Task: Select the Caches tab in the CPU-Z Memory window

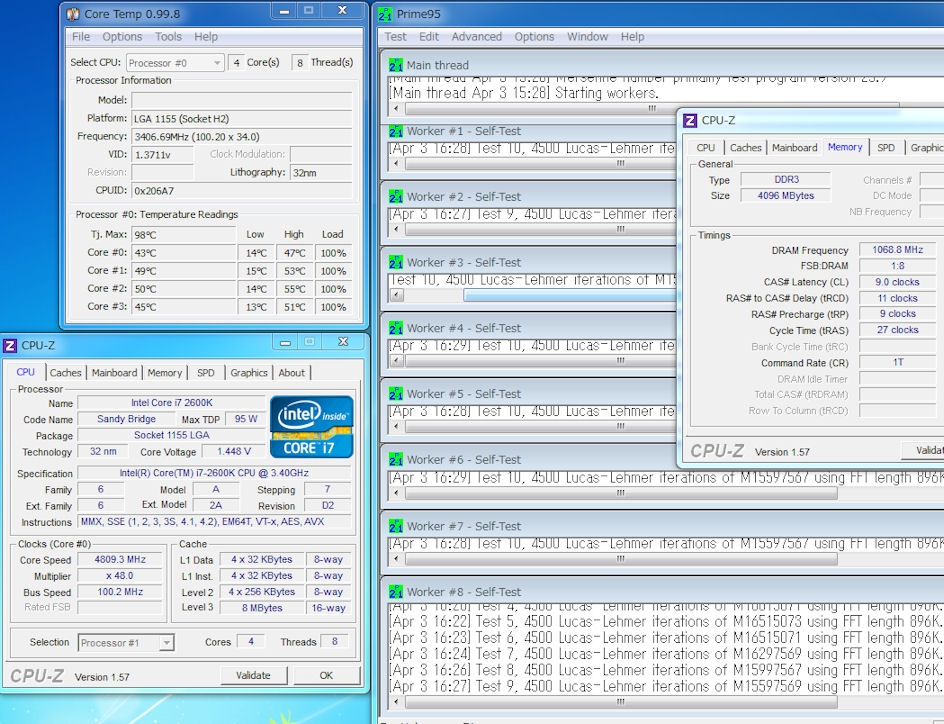Action: [745, 147]
